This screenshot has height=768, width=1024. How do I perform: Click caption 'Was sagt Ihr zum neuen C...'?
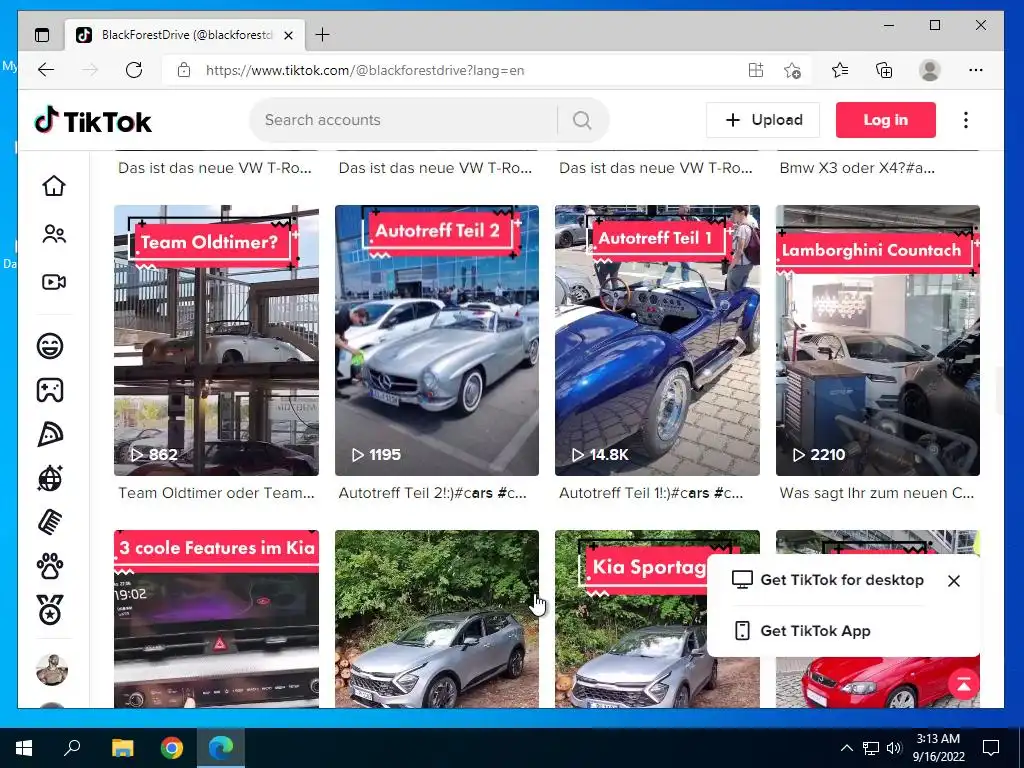point(876,493)
